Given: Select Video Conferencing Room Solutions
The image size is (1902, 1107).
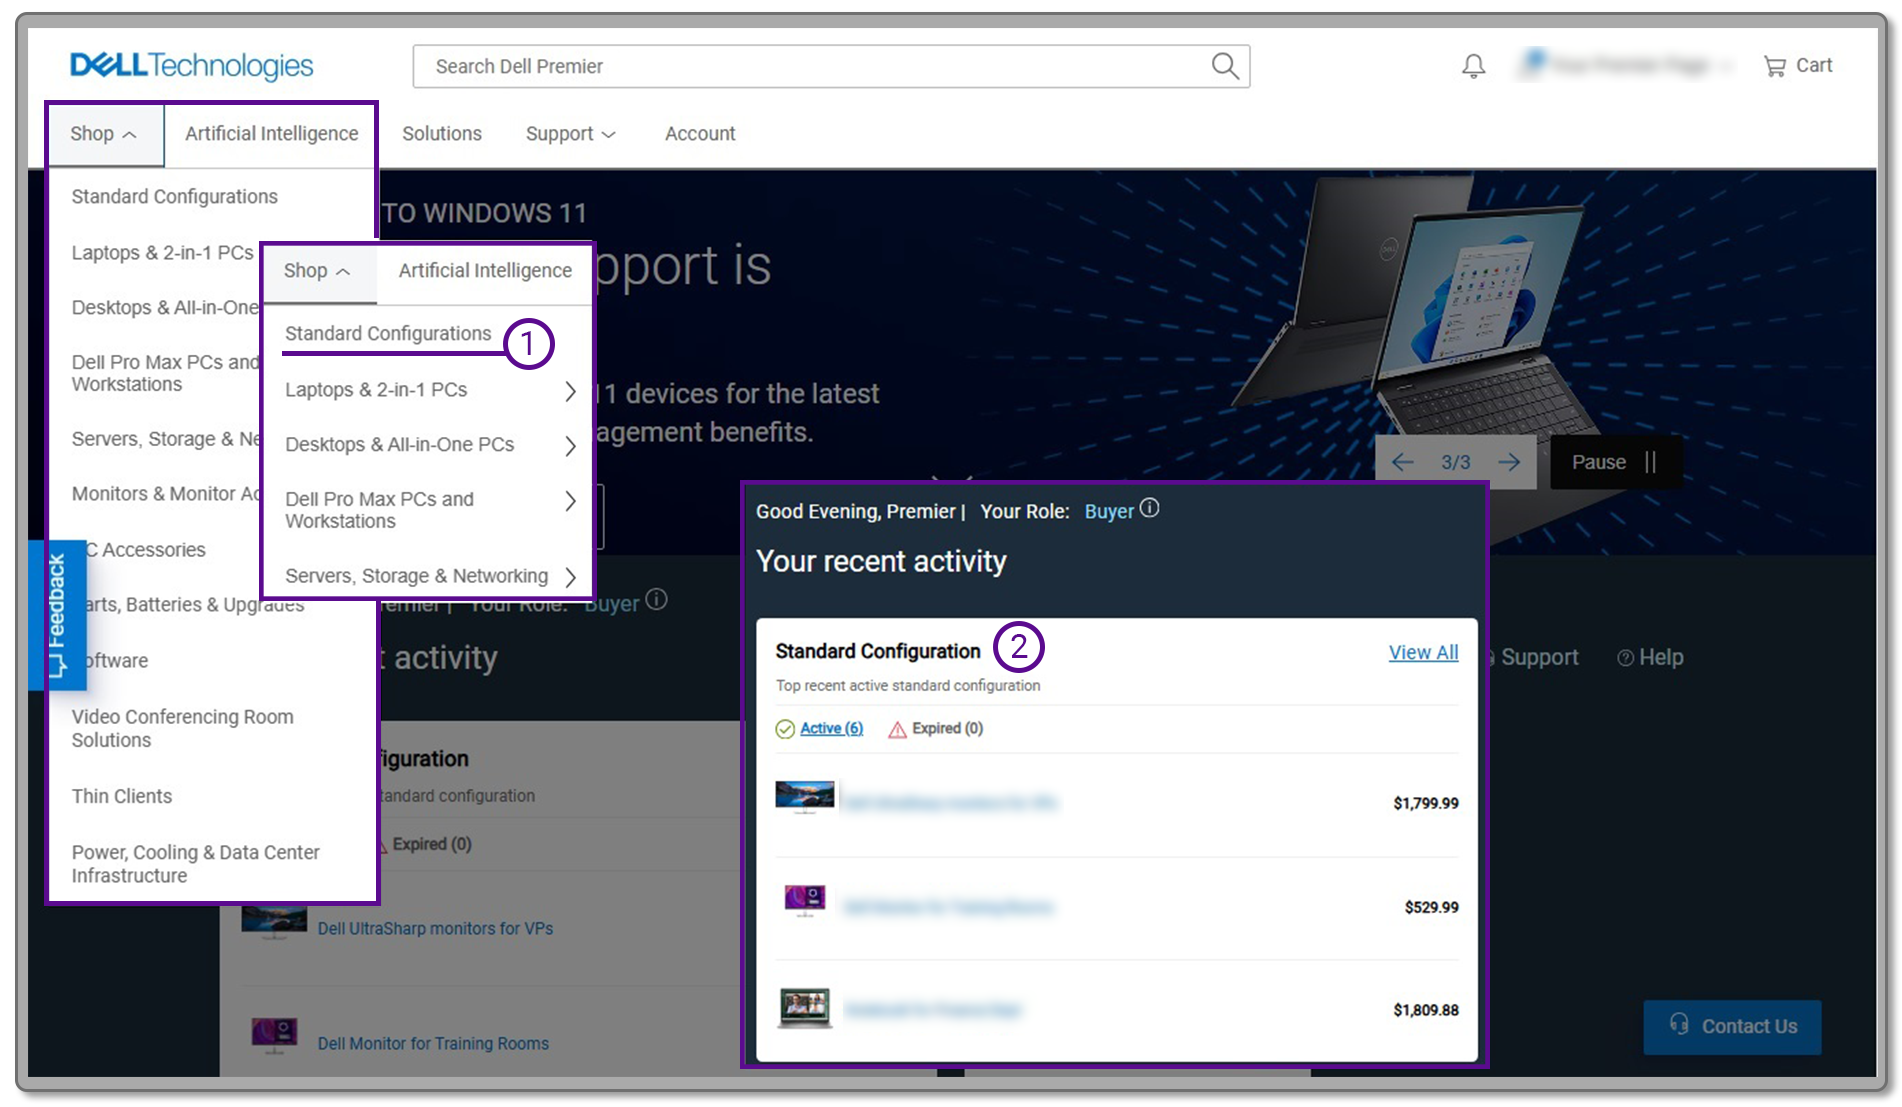Looking at the screenshot, I should [x=182, y=728].
